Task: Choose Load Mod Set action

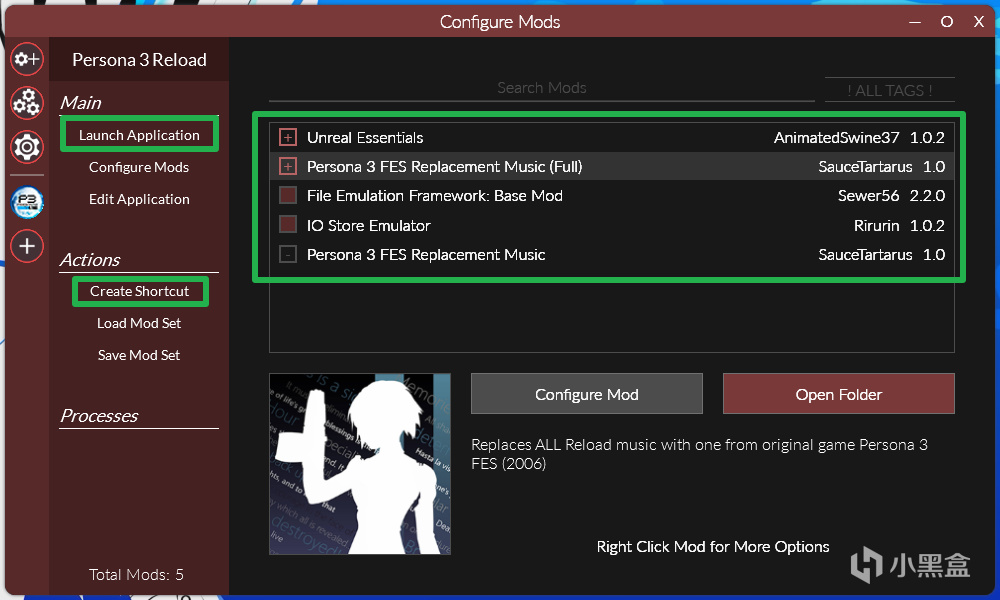Action: [139, 323]
